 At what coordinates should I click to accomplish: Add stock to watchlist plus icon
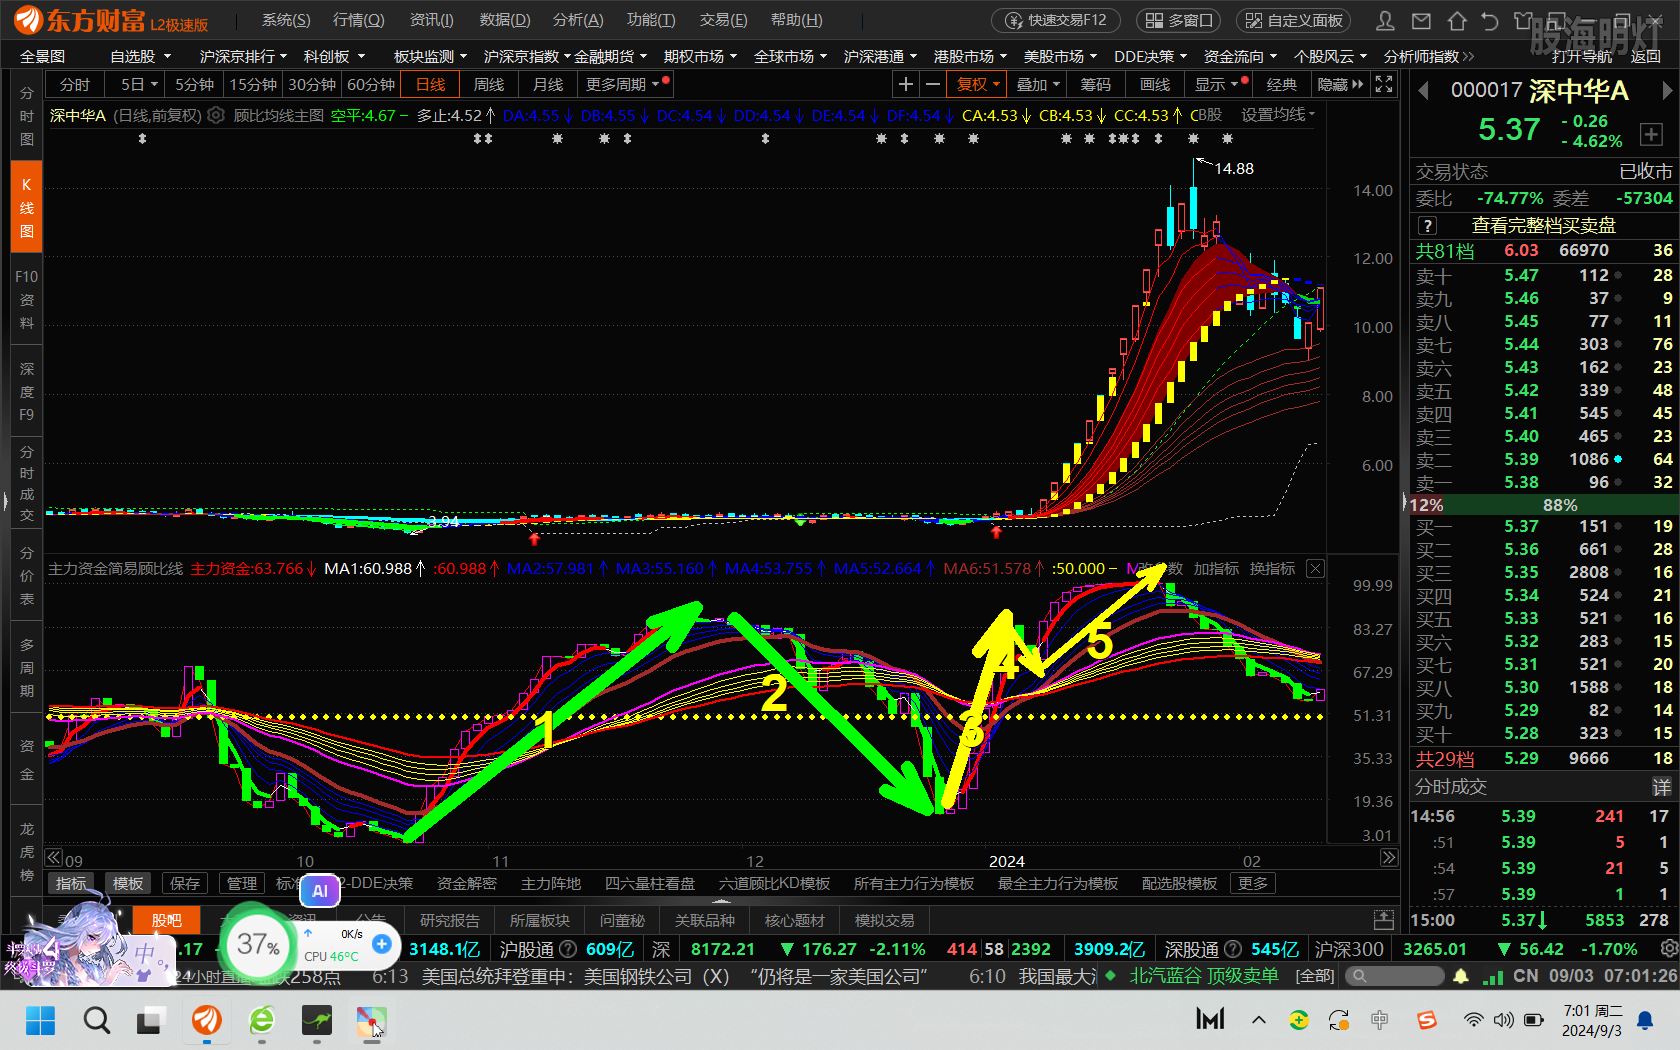tap(1651, 135)
